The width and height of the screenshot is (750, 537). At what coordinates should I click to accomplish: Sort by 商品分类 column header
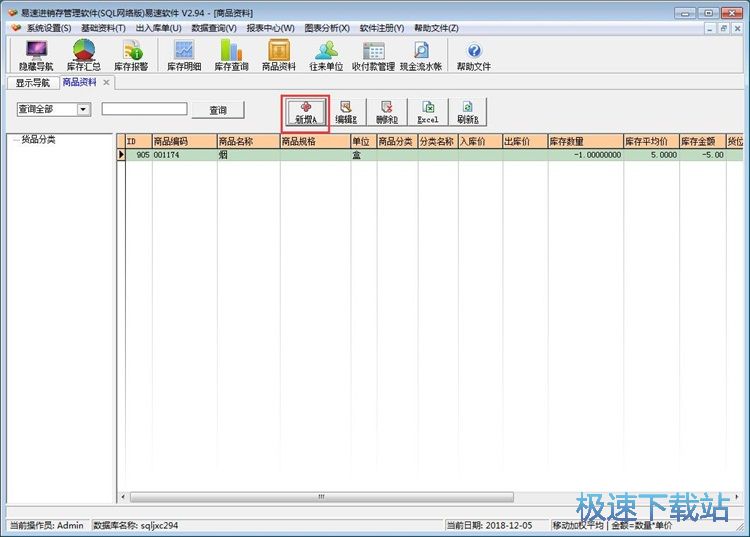(x=397, y=142)
